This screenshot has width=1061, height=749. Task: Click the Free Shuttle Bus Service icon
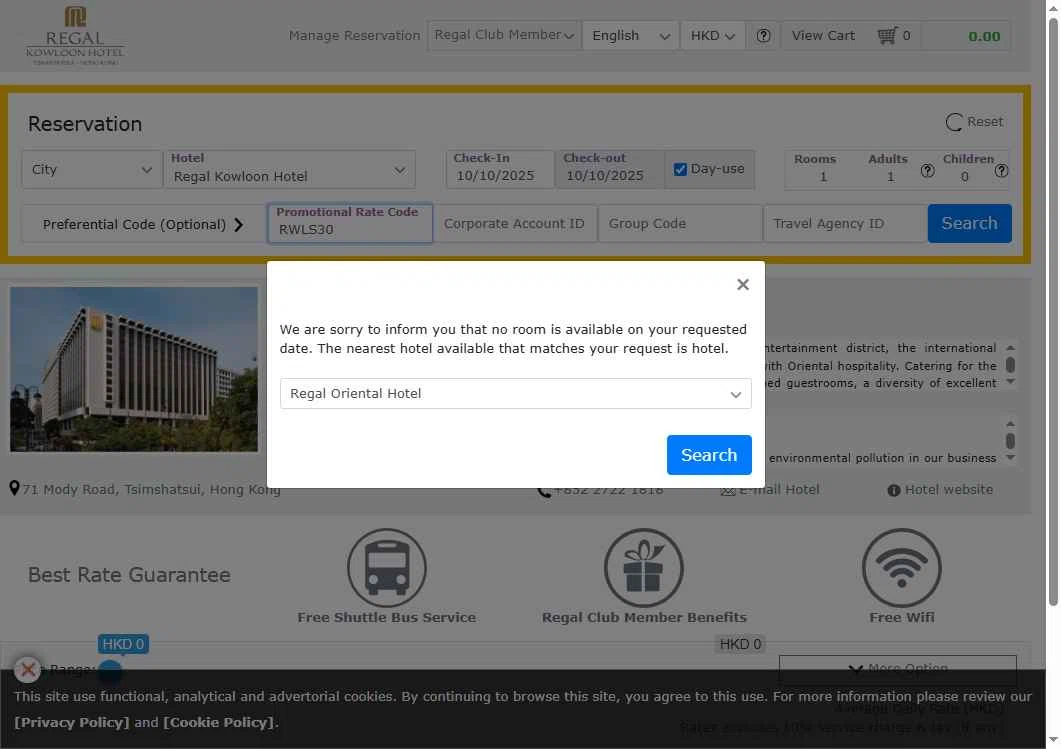coord(387,568)
